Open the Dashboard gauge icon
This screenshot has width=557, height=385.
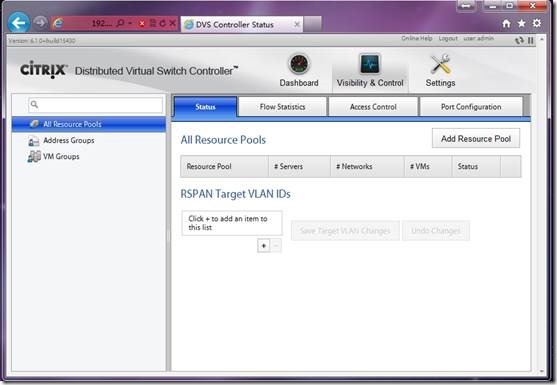pos(298,64)
